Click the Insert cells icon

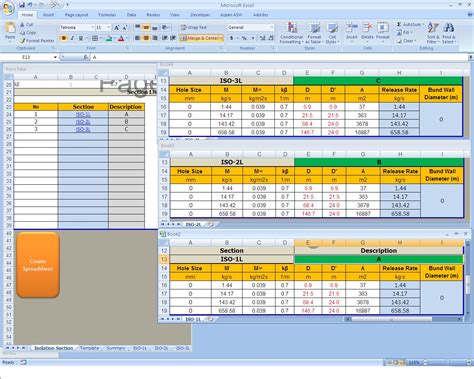pos(351,31)
